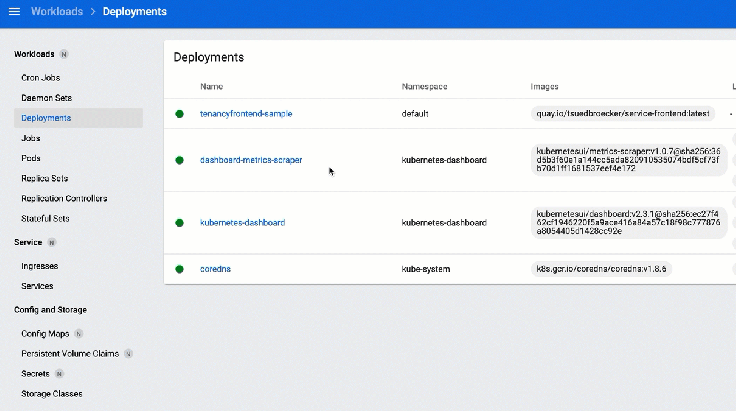Open the Service section heading
The image size is (736, 411).
(28, 242)
